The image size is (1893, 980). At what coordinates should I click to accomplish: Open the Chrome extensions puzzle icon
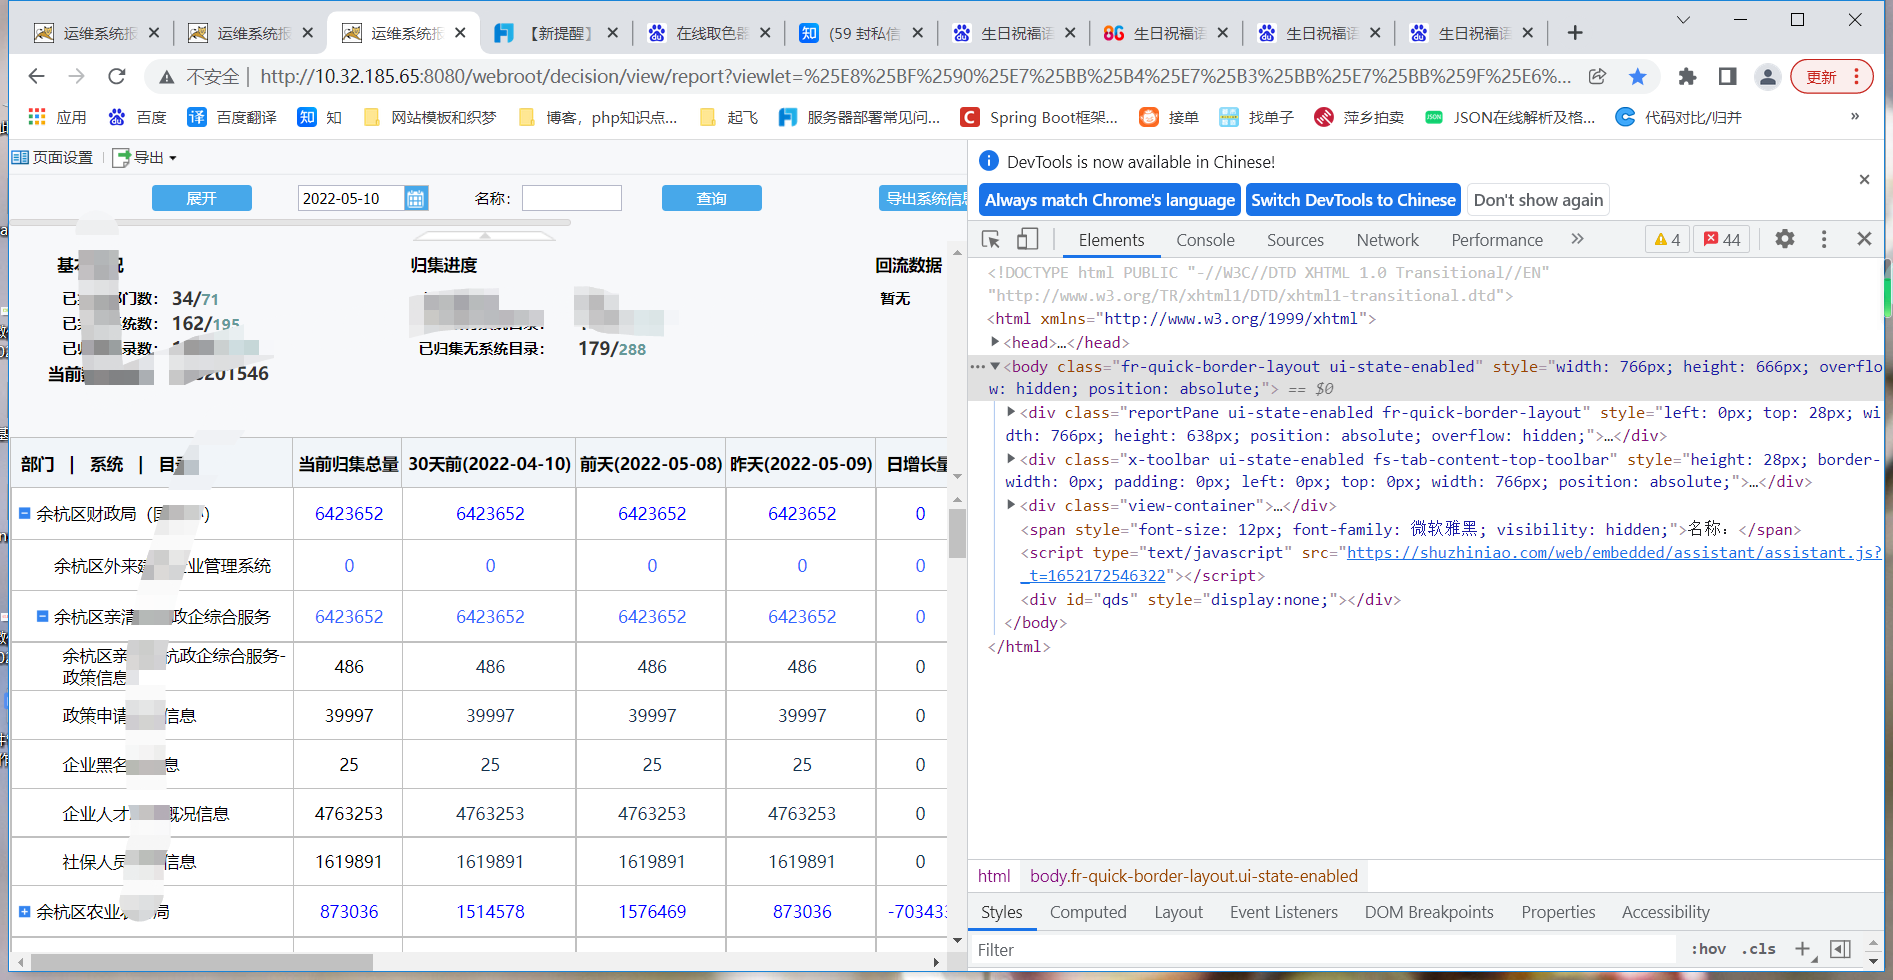1687,76
